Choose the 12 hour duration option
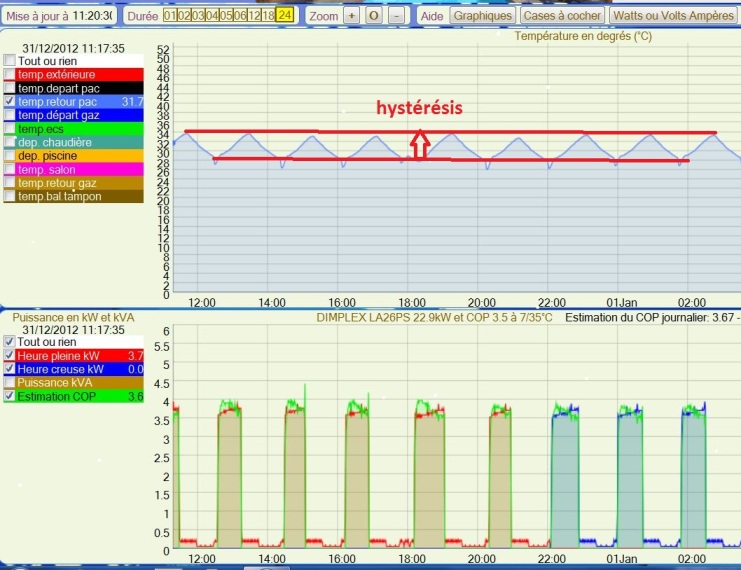 pos(254,16)
